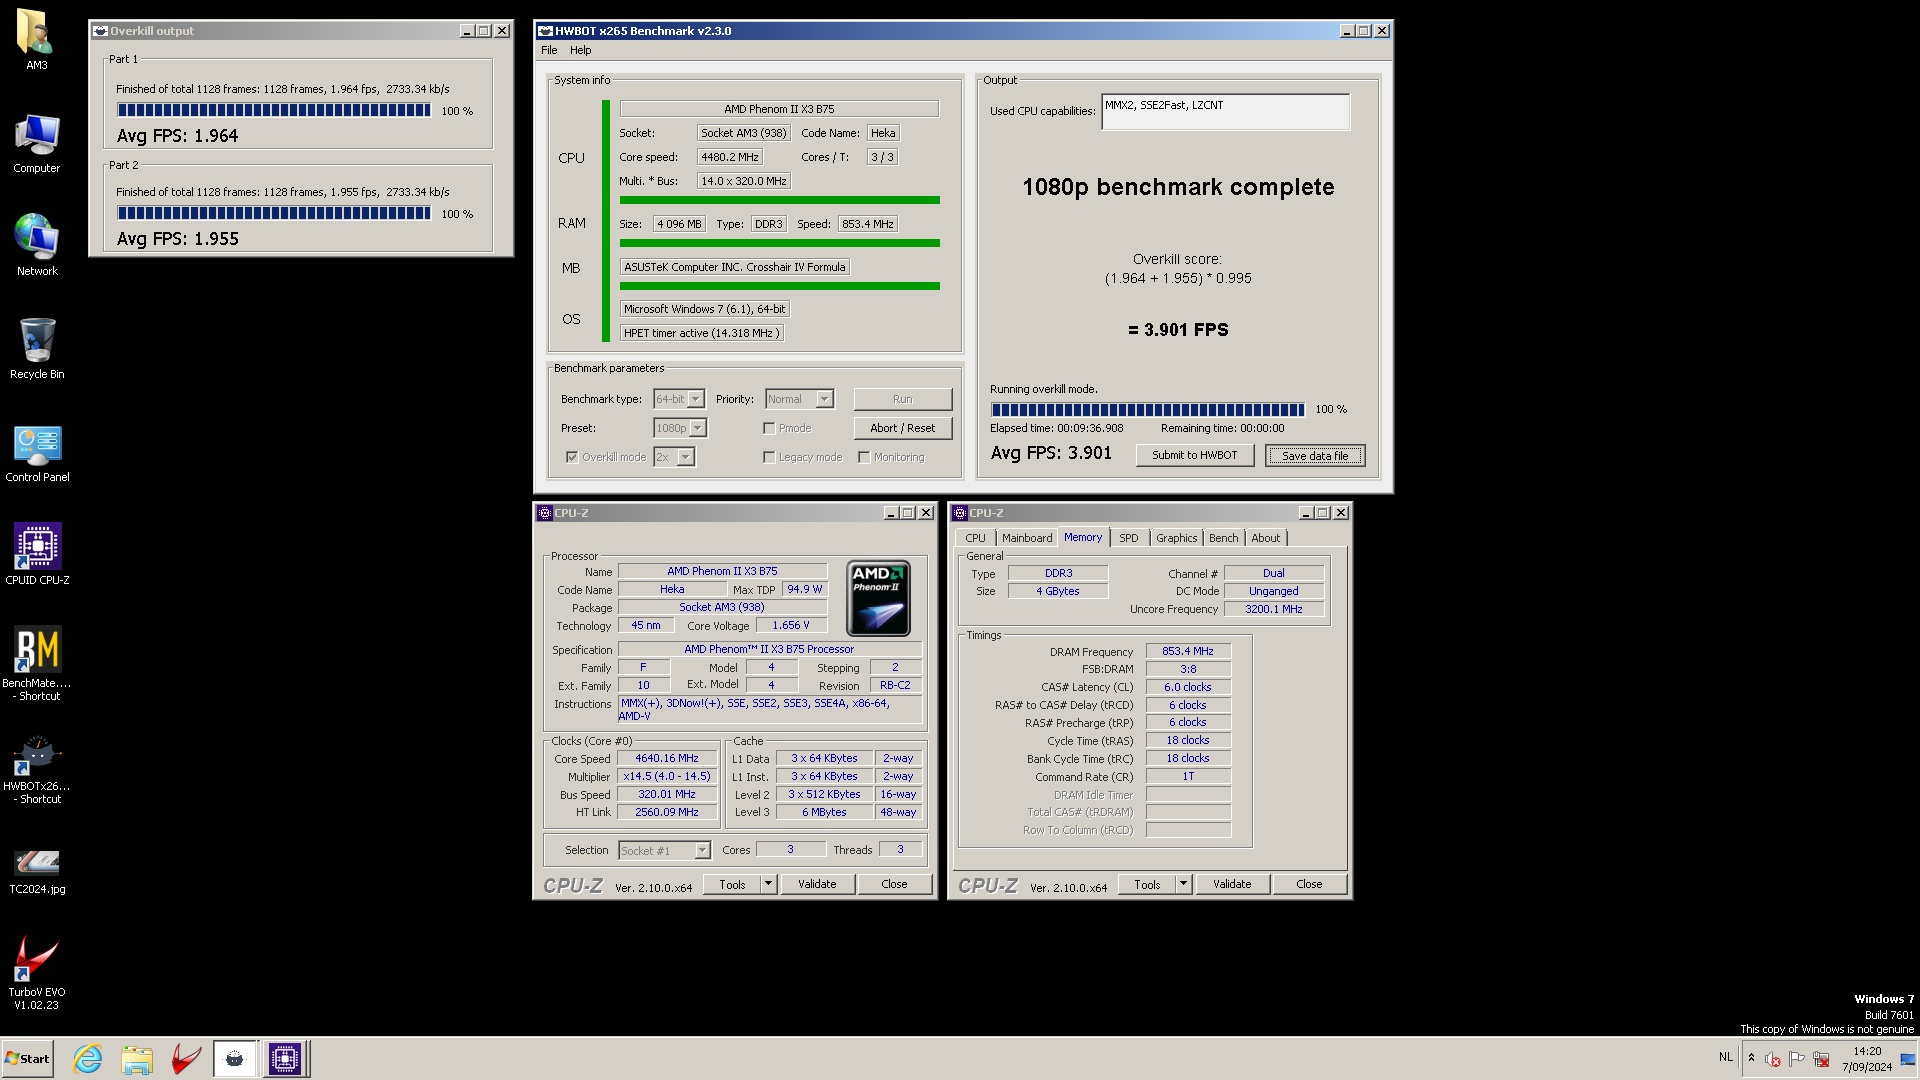Open the Priority Normal dropdown
Image resolution: width=1920 pixels, height=1080 pixels.
pyautogui.click(x=799, y=399)
